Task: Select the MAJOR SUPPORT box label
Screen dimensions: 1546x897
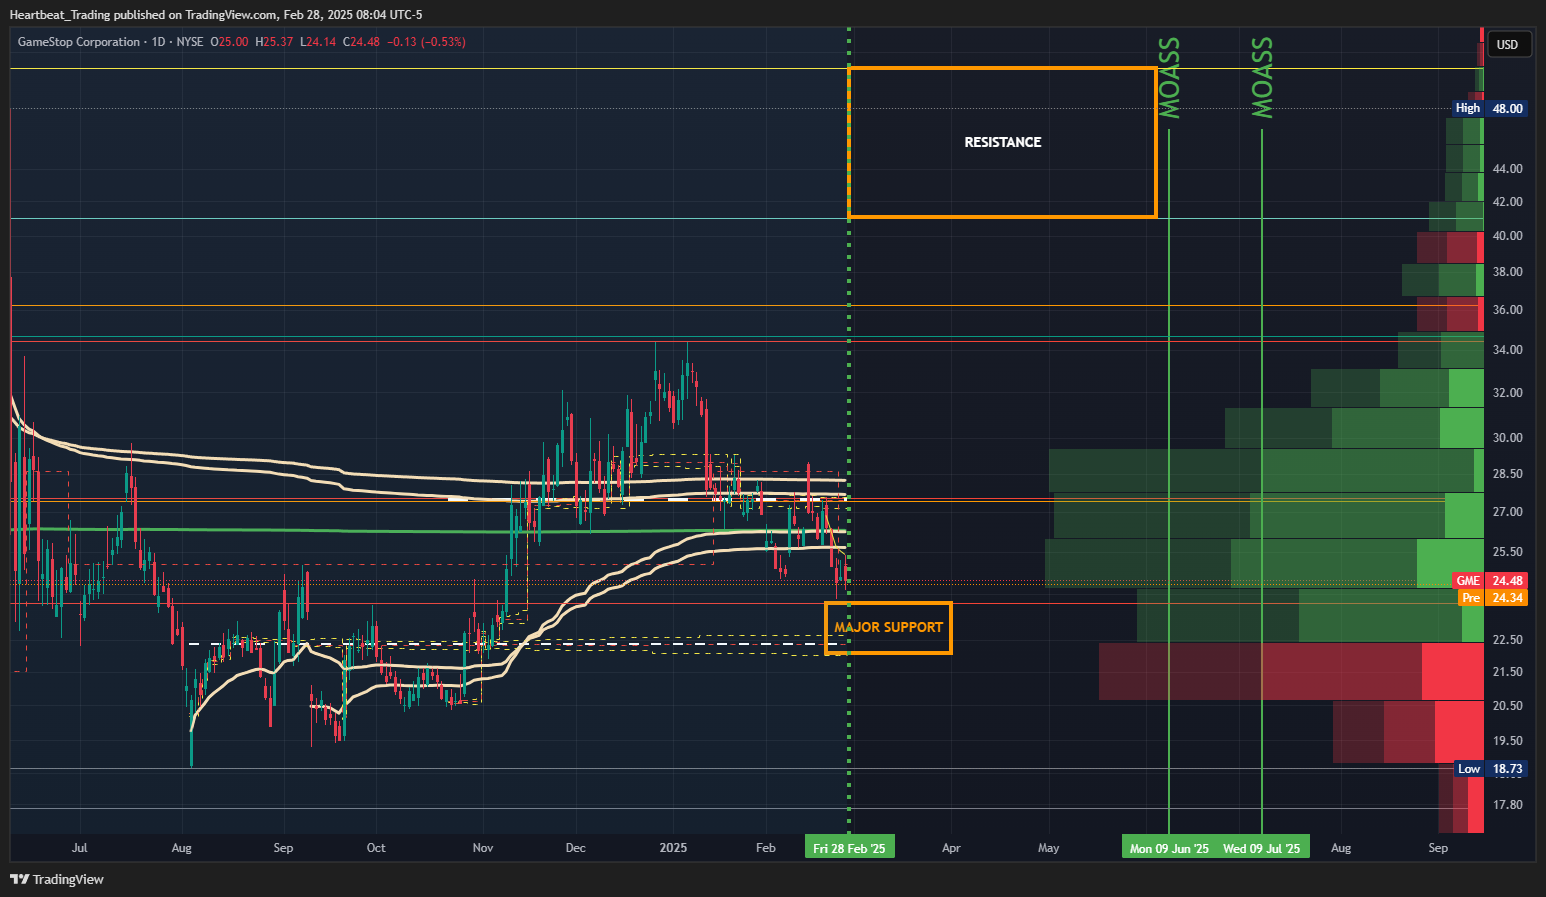Action: (x=889, y=627)
